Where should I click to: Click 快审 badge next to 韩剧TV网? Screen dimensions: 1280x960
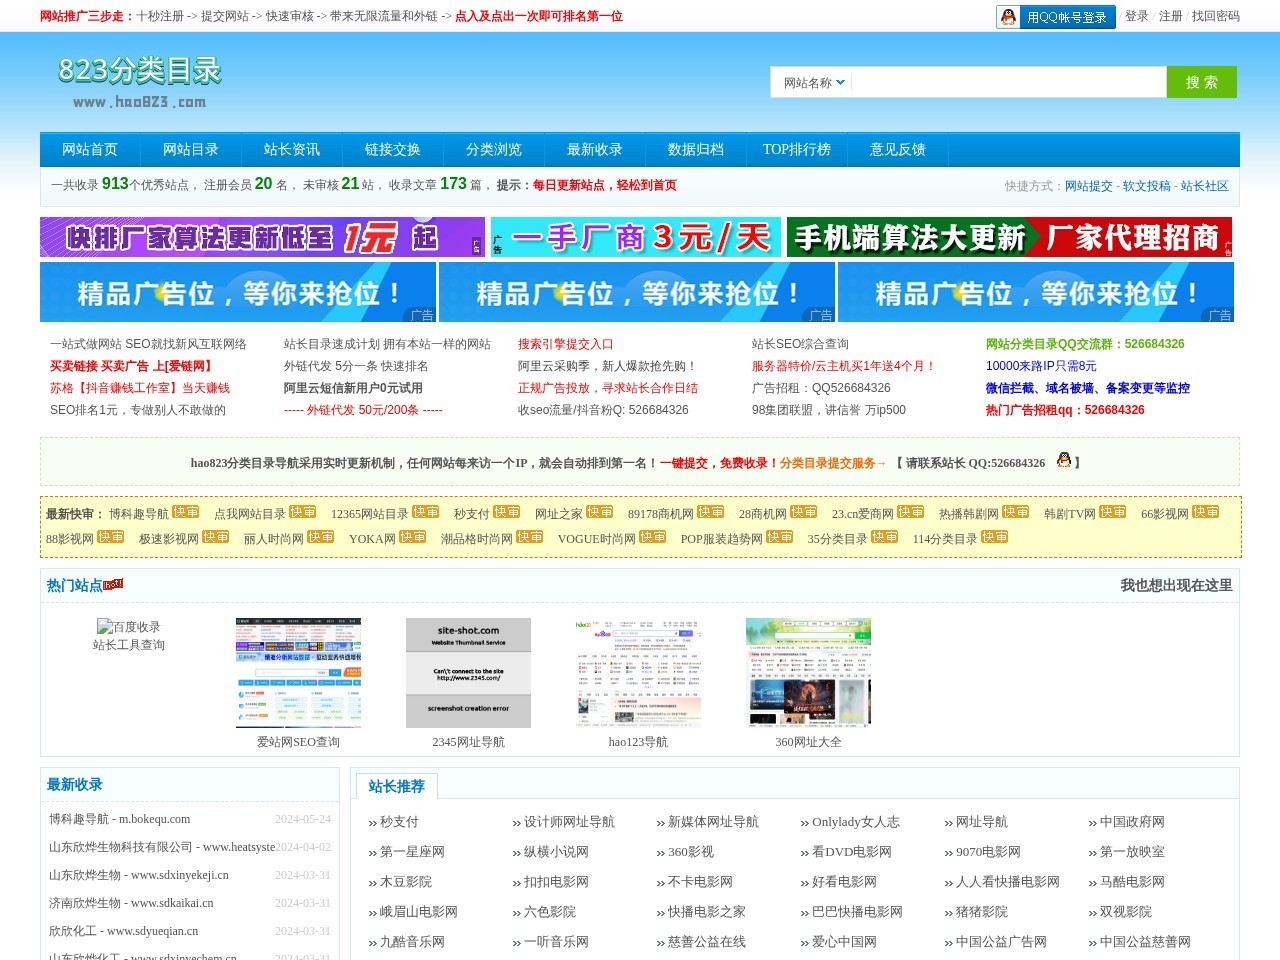[x=1113, y=512]
